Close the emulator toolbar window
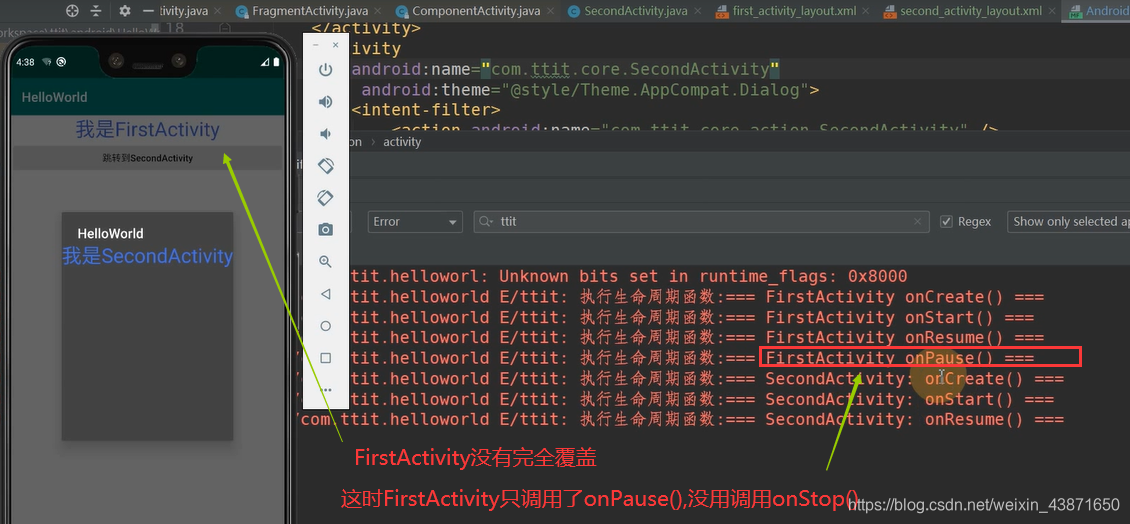The image size is (1130, 524). click(335, 45)
